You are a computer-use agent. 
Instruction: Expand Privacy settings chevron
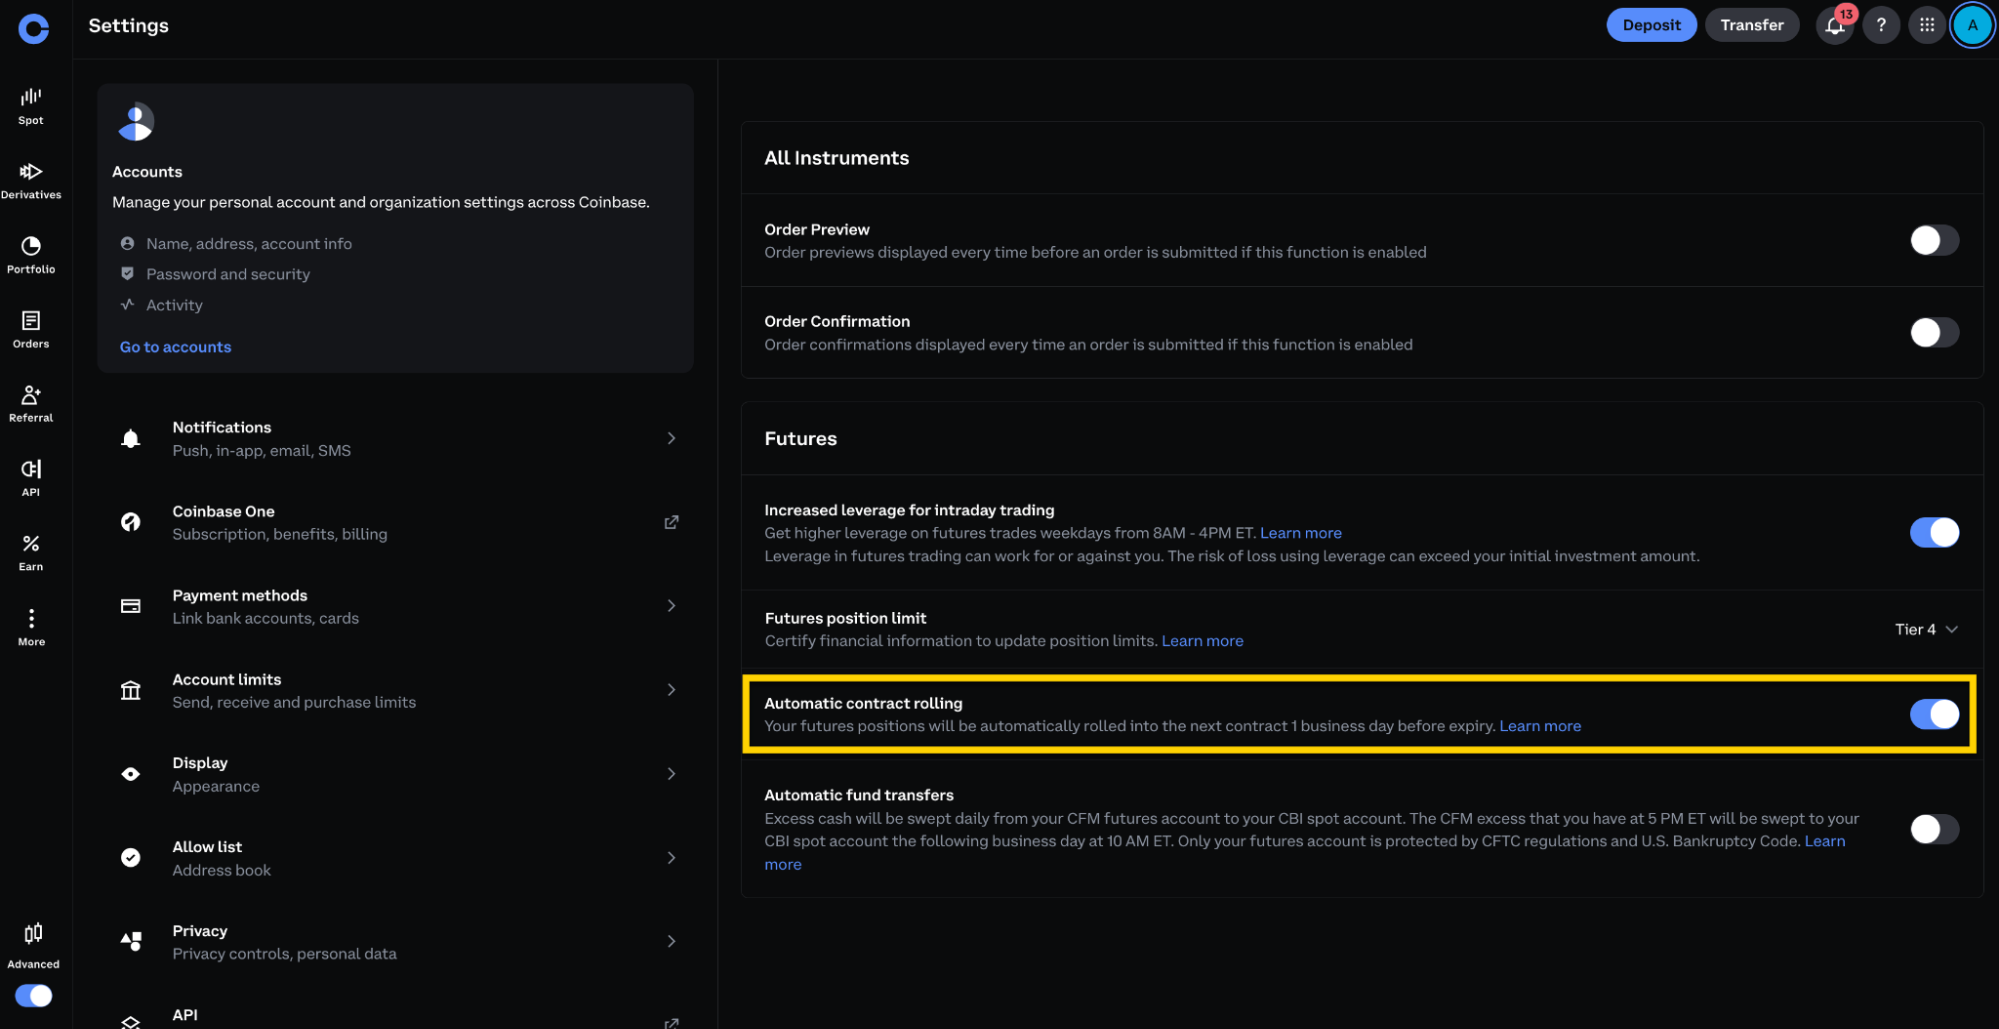click(x=671, y=941)
